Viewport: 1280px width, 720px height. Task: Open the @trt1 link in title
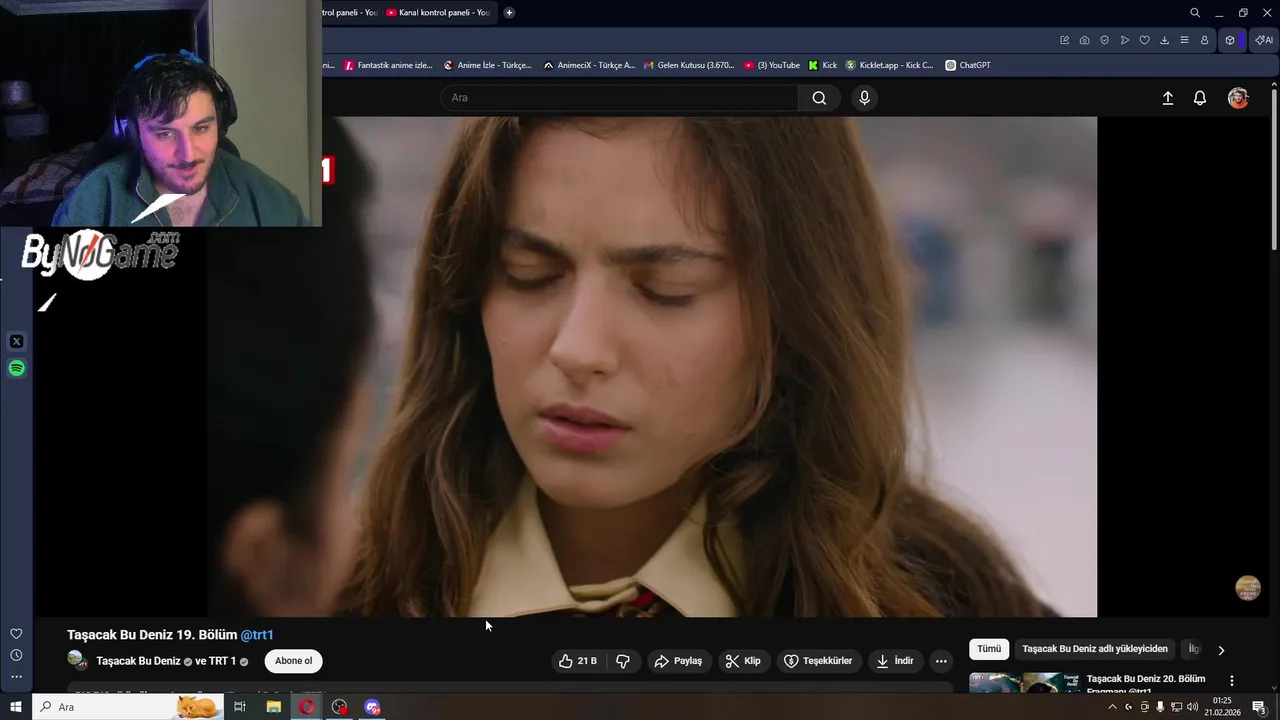(x=257, y=635)
